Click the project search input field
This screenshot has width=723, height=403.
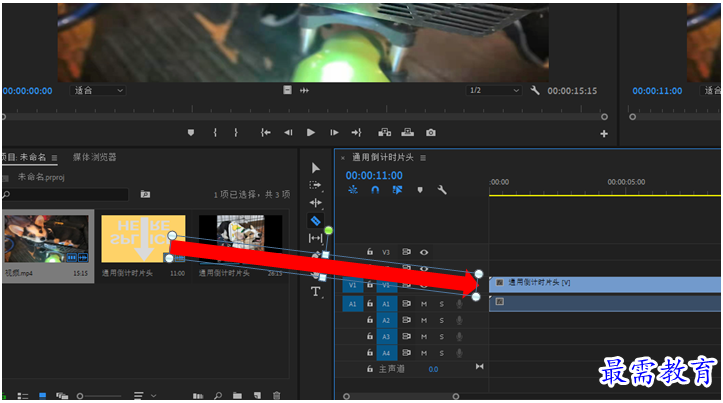(x=65, y=194)
